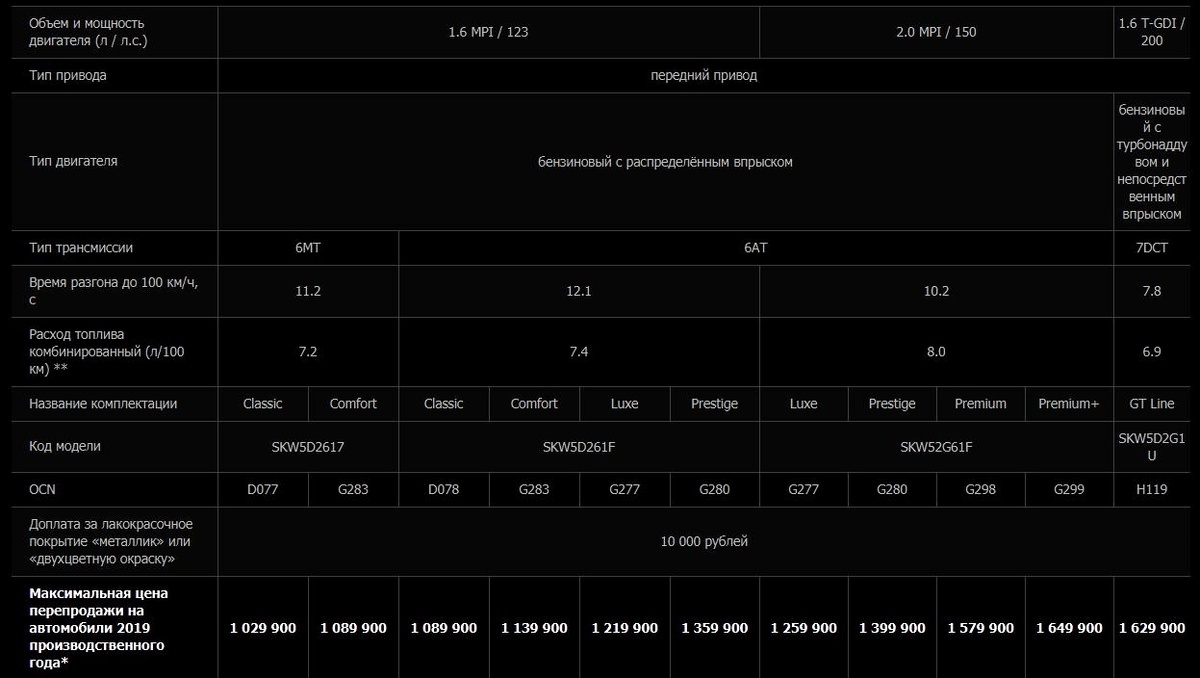Click the '2.0 MPI / 150' engine cell
This screenshot has height=678, width=1200.
[936, 32]
